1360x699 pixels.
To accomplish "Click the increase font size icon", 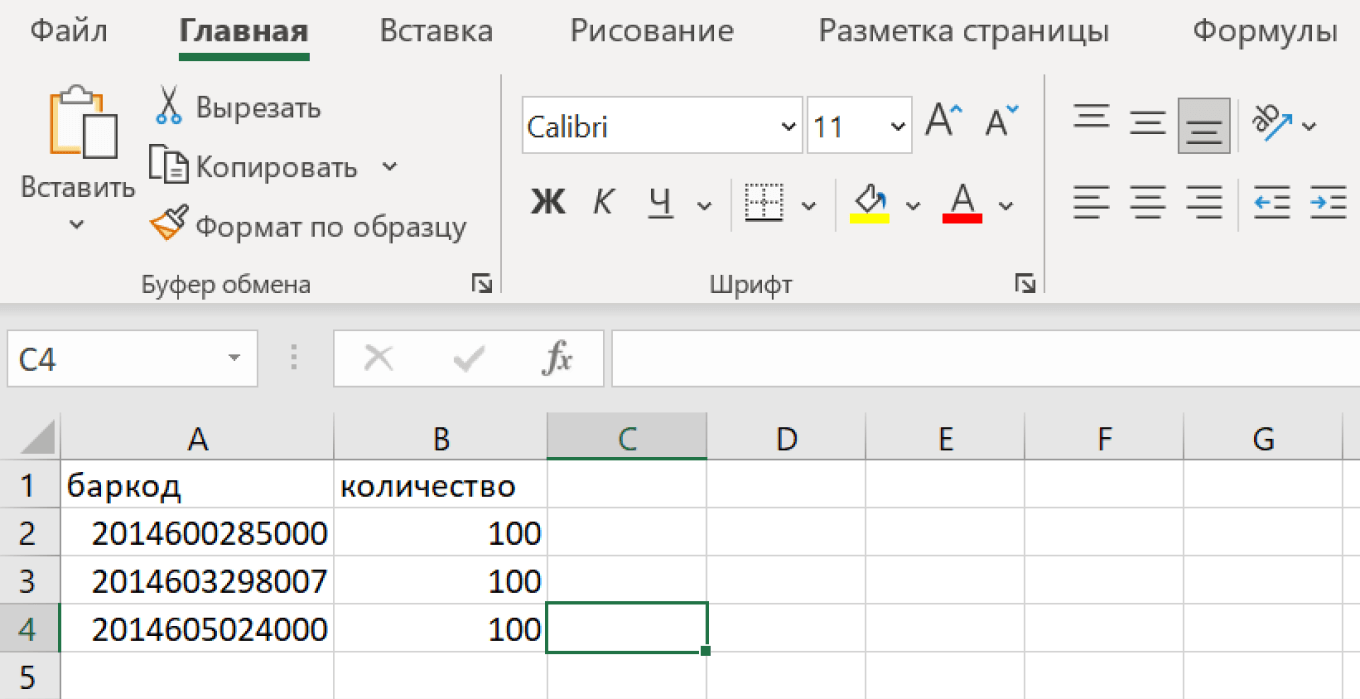I will point(940,120).
